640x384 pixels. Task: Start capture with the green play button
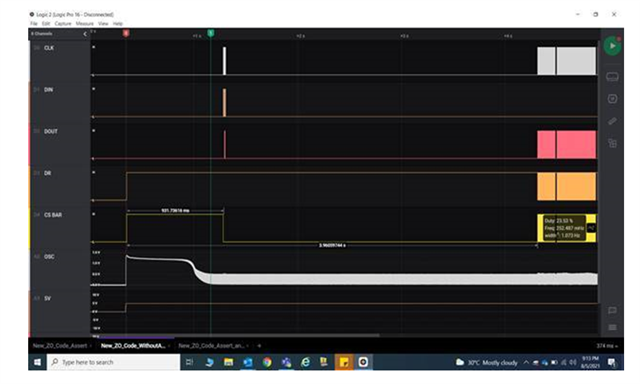click(612, 46)
